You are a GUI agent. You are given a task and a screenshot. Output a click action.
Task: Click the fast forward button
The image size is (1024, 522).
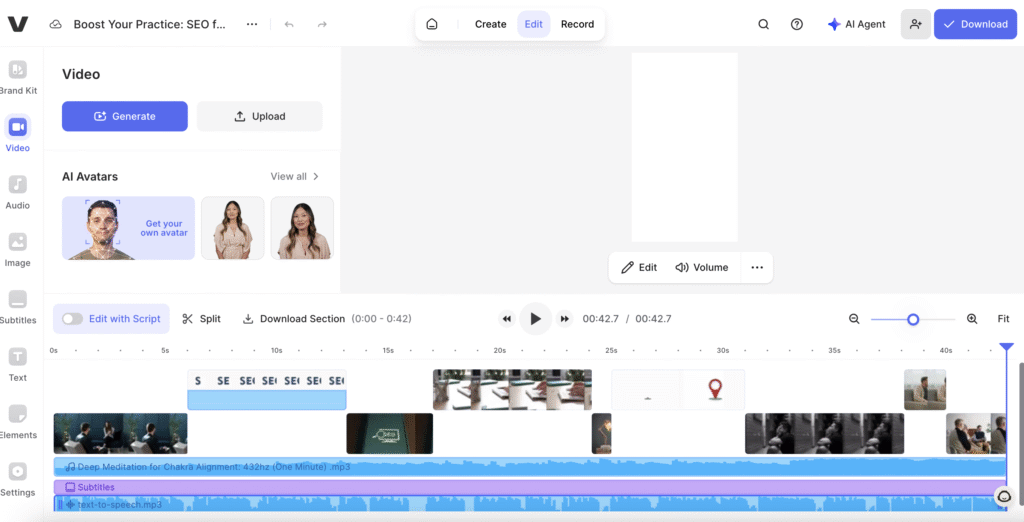click(565, 319)
